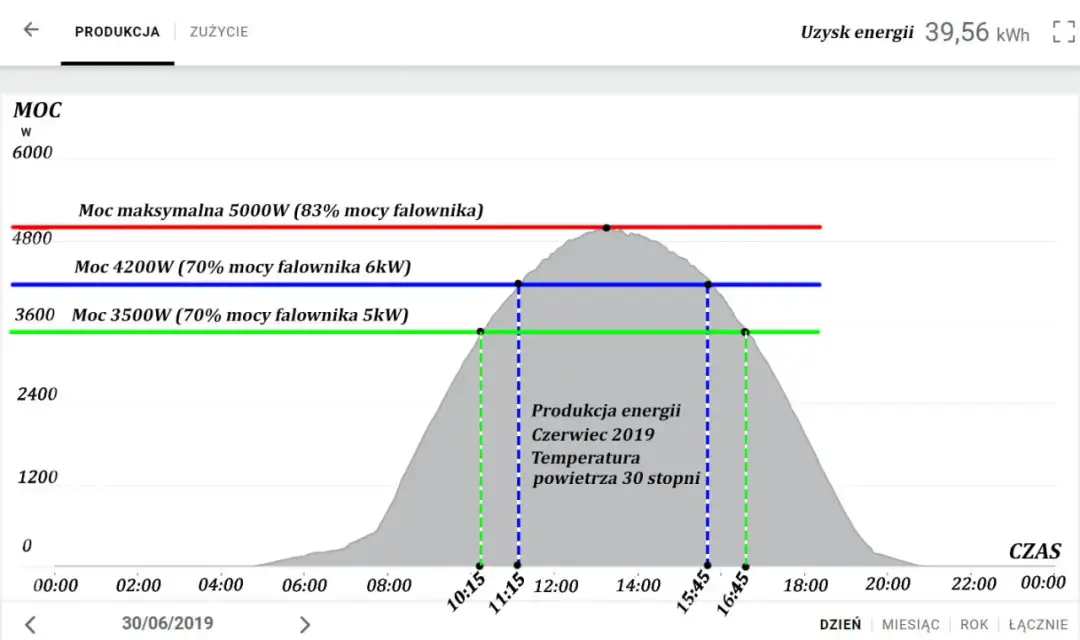Go to the previous day

point(31,625)
